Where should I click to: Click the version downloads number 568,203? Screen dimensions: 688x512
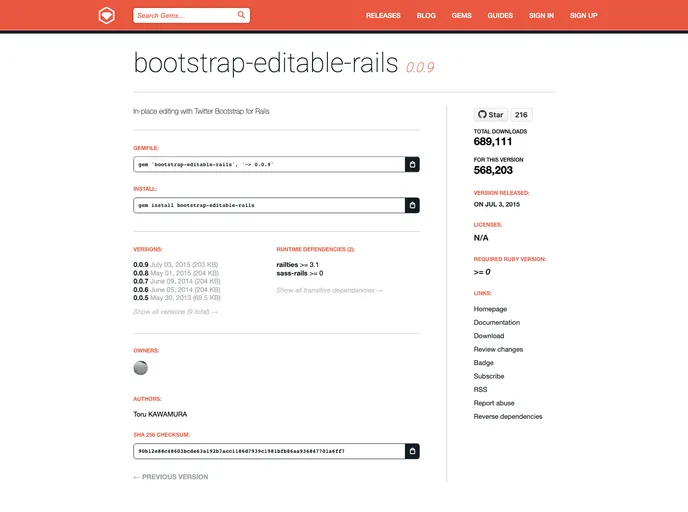pos(493,170)
